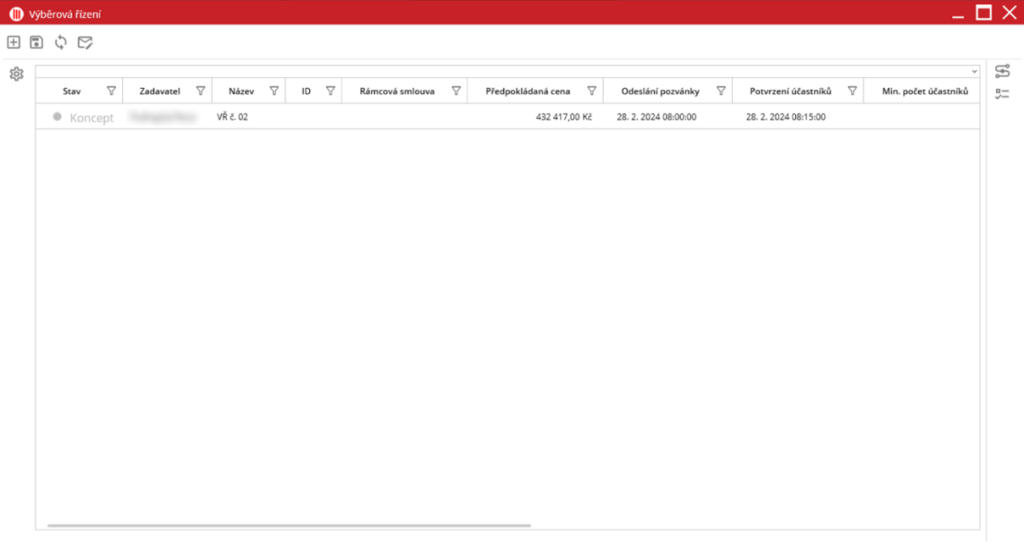Sort by Min. počet účastníků column header
Viewport: 1024px width, 545px height.
[x=920, y=91]
